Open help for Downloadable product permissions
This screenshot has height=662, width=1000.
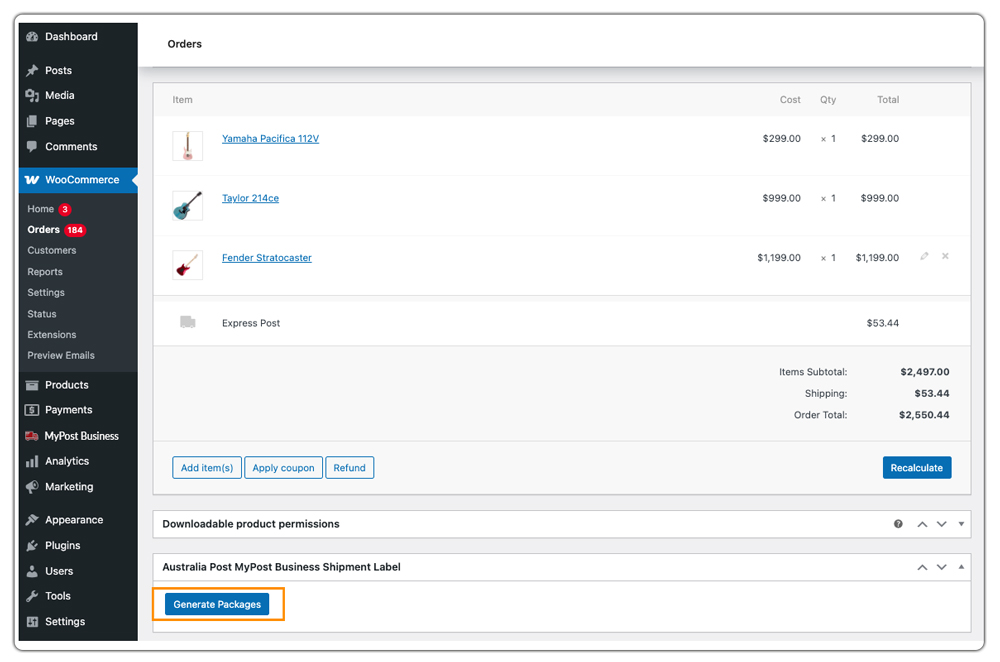pos(898,524)
